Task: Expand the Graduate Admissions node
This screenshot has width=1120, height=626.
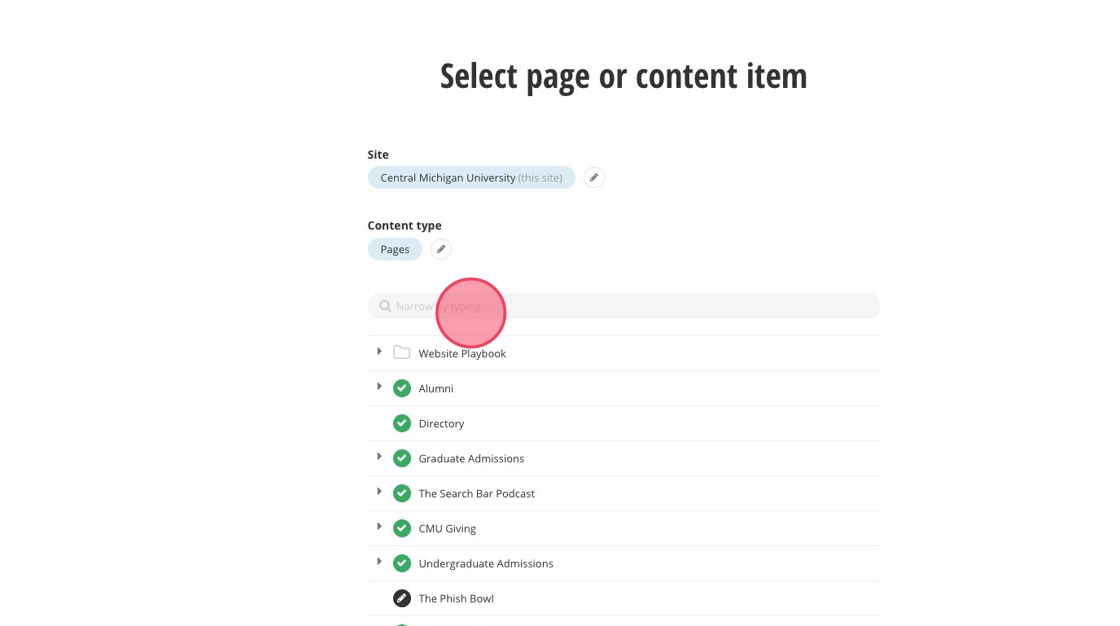Action: point(379,457)
